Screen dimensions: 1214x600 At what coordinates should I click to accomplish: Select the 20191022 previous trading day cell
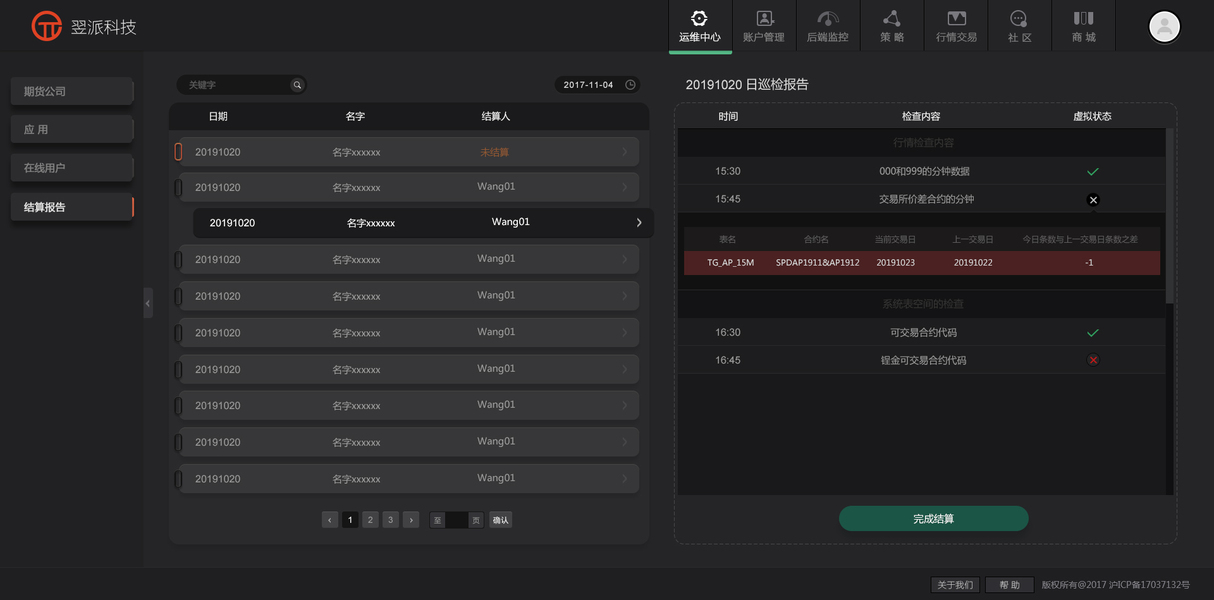[973, 263]
